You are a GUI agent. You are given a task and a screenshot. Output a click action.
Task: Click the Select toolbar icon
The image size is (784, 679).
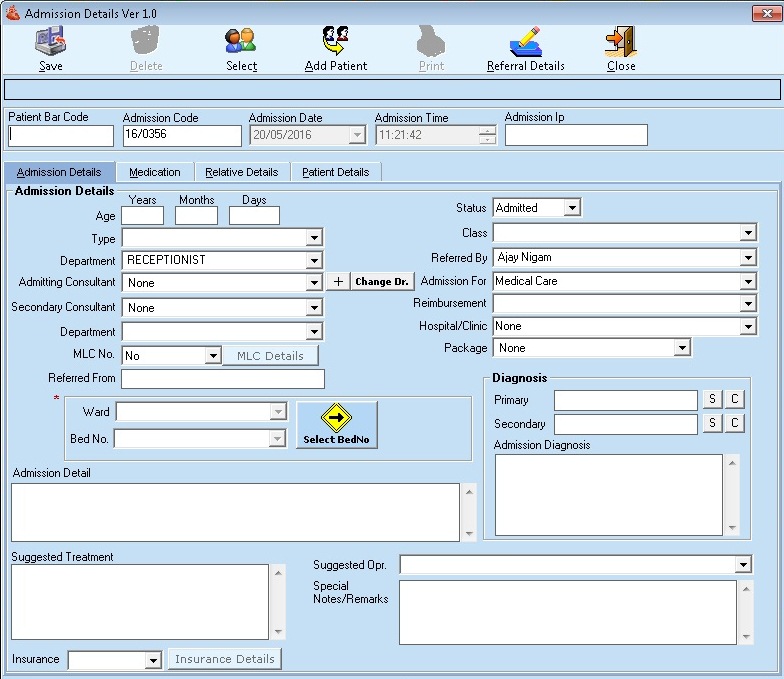click(x=241, y=42)
